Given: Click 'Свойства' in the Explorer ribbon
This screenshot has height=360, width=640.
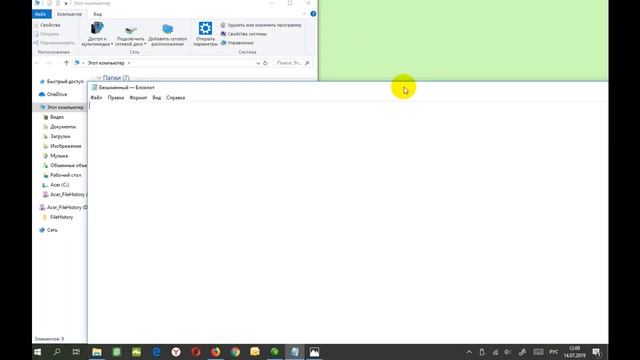Looking at the screenshot, I should tap(47, 25).
